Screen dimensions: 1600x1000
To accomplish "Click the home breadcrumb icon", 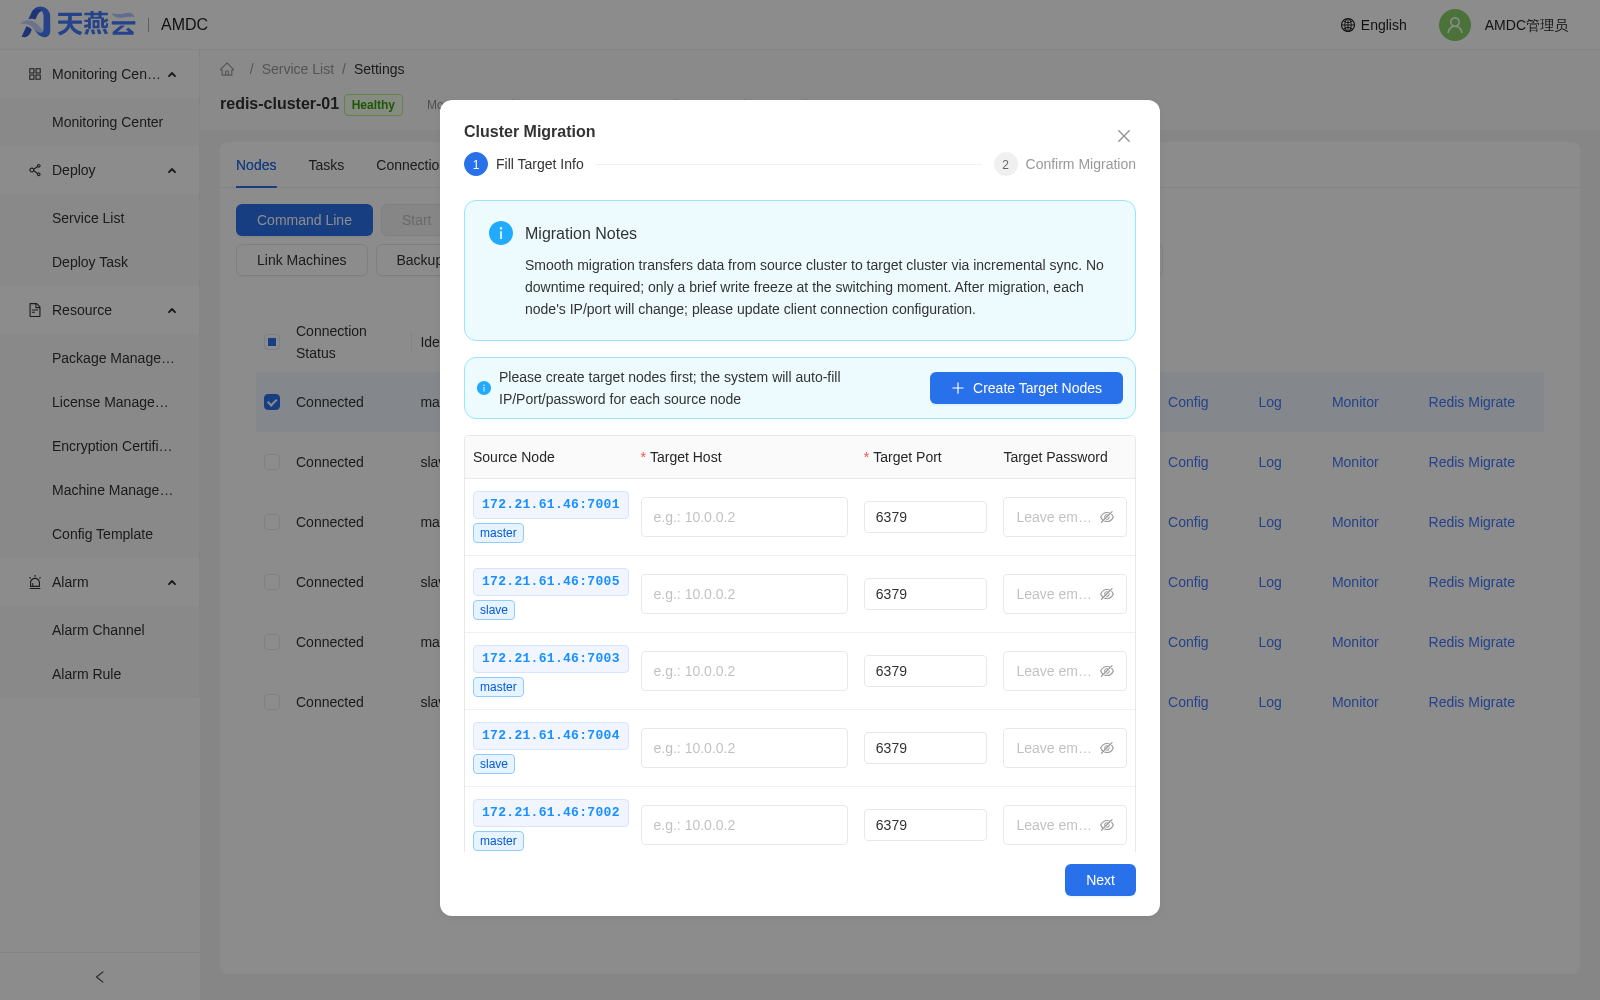I will click(x=227, y=69).
